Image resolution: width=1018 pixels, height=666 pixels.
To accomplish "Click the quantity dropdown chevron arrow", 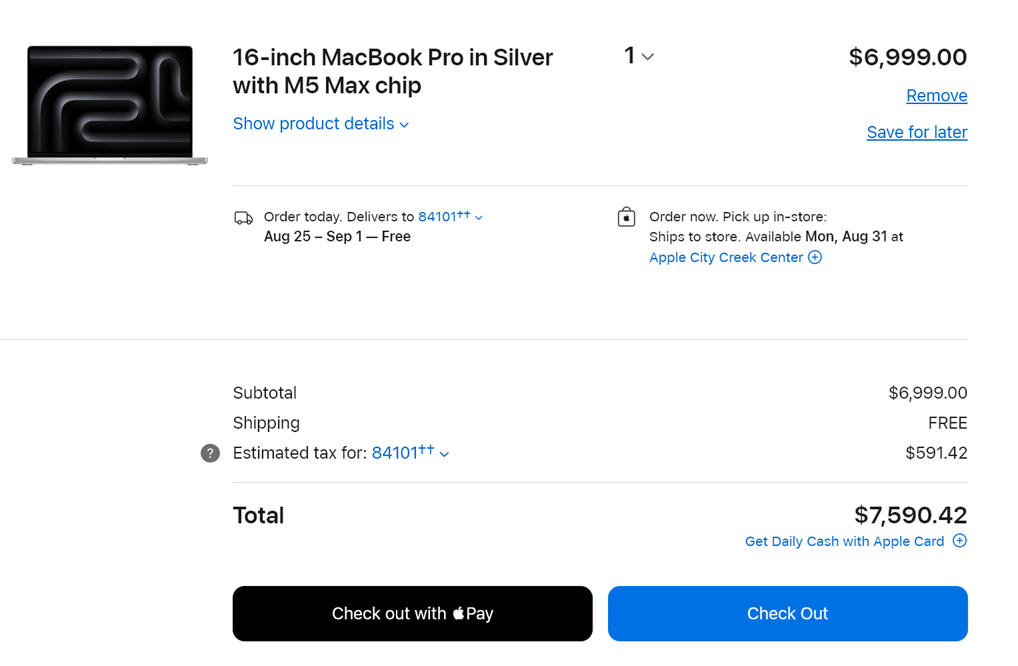I will (647, 57).
